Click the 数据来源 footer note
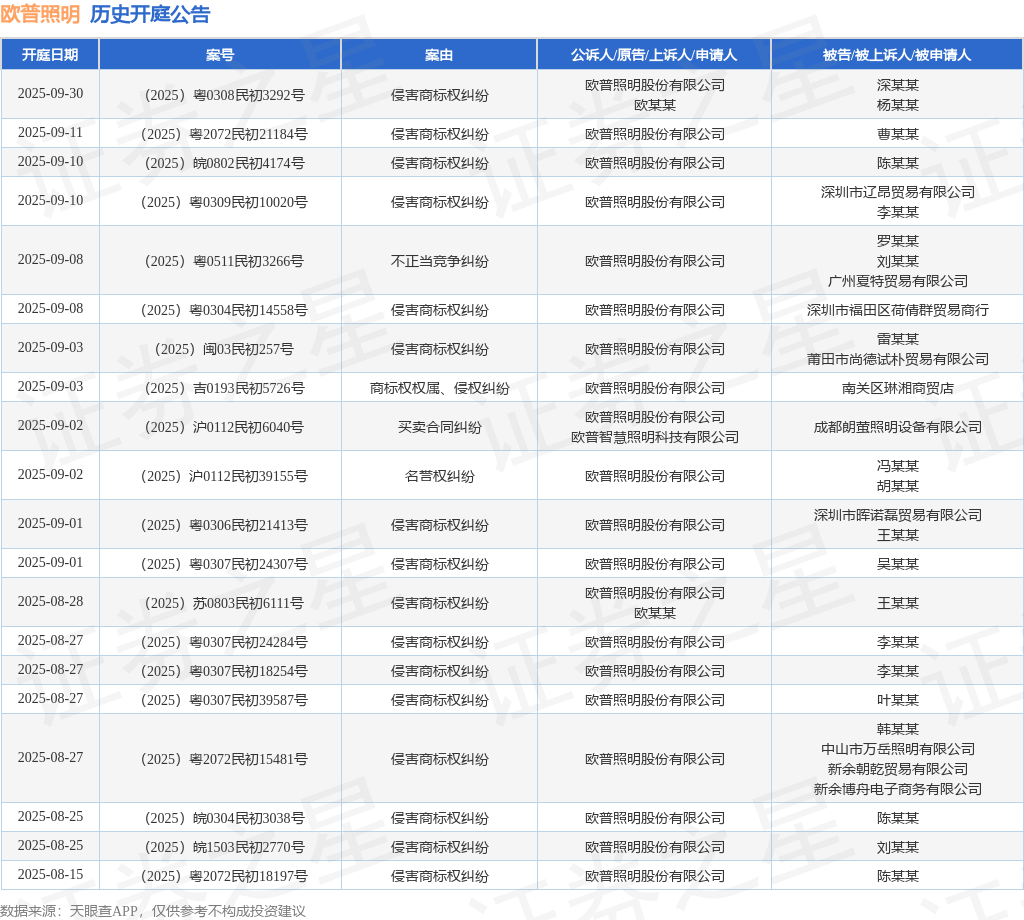1024x920 pixels. pyautogui.click(x=153, y=911)
